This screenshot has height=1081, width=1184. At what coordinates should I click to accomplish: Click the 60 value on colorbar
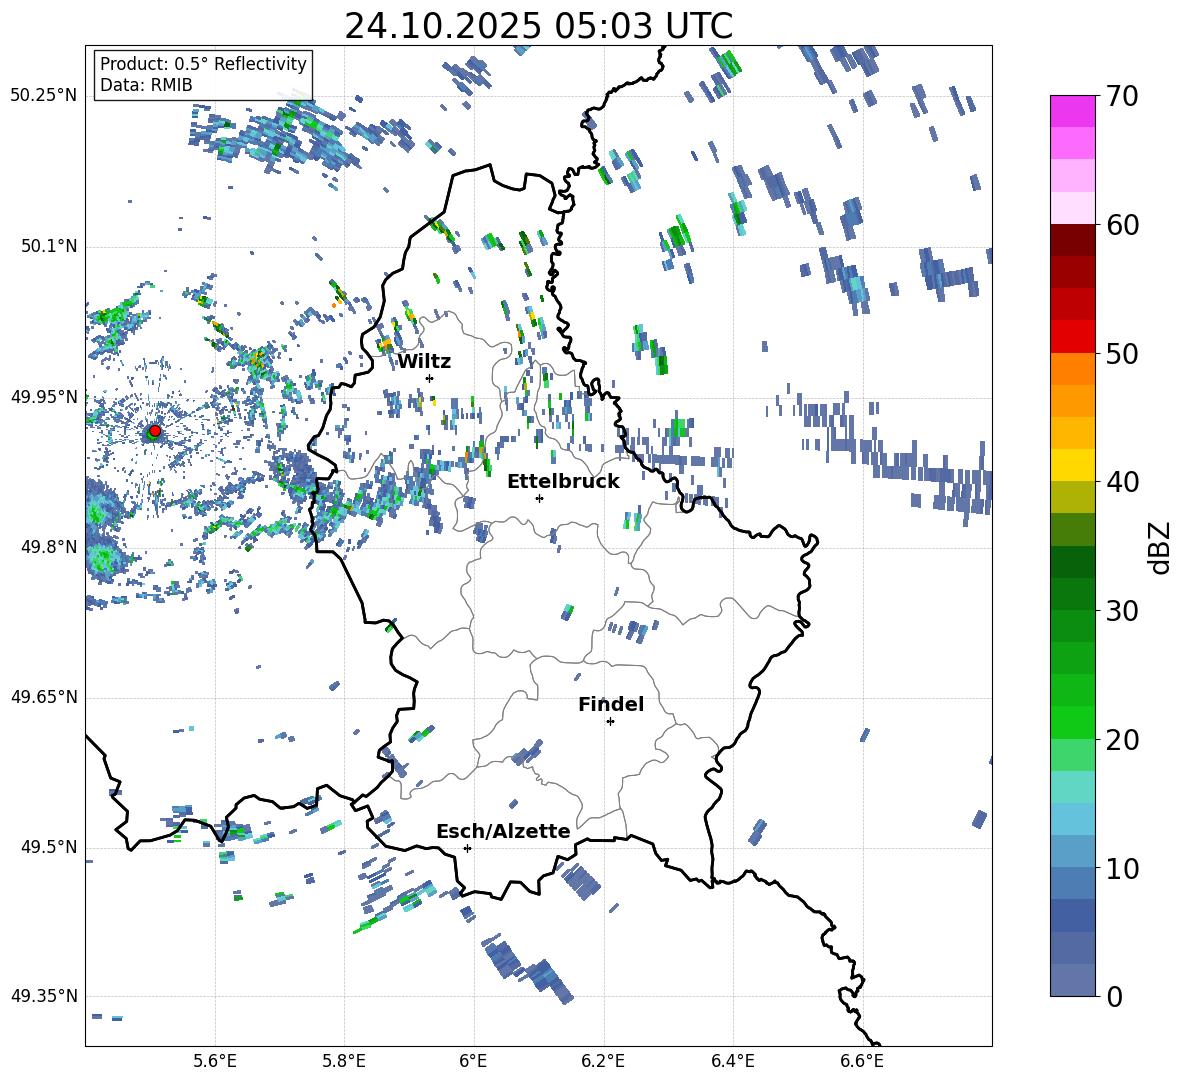point(1122,225)
